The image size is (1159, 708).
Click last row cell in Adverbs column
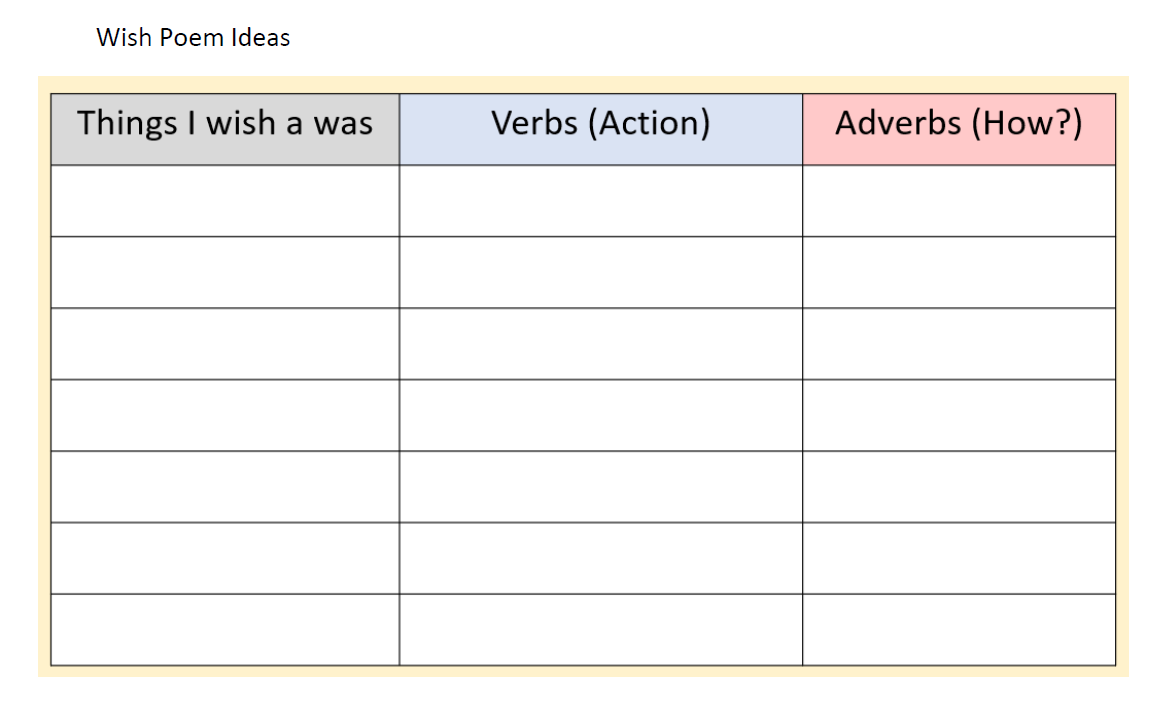(958, 629)
